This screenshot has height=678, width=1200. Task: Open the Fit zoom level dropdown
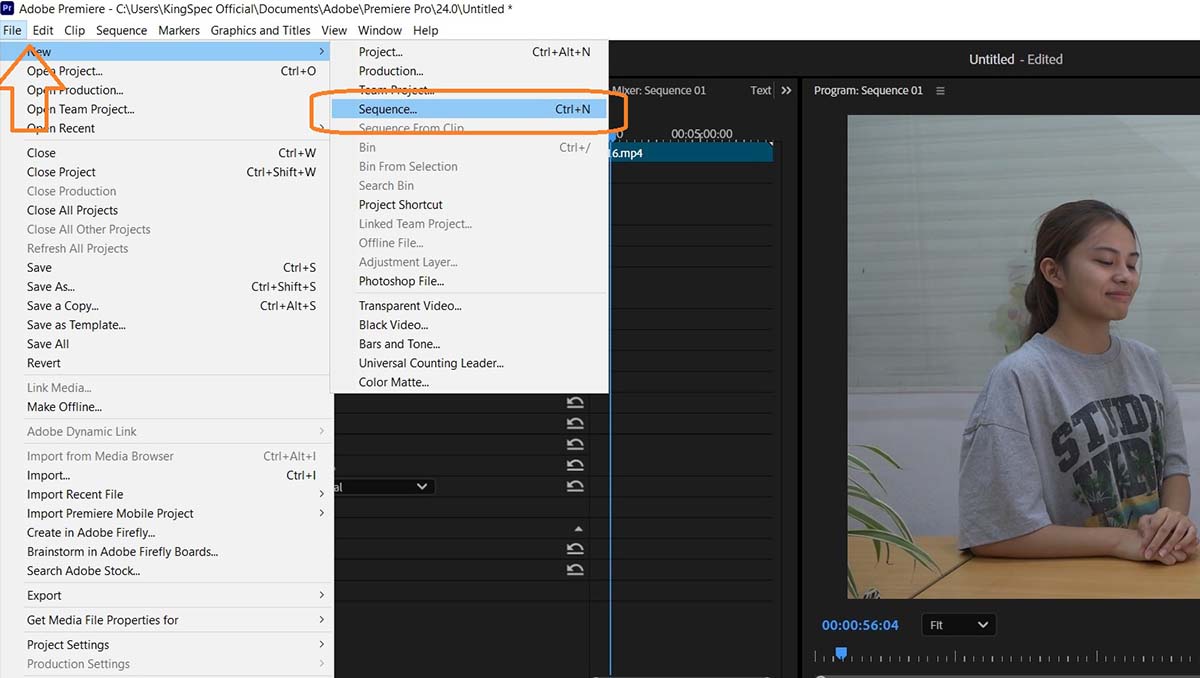[x=958, y=625]
